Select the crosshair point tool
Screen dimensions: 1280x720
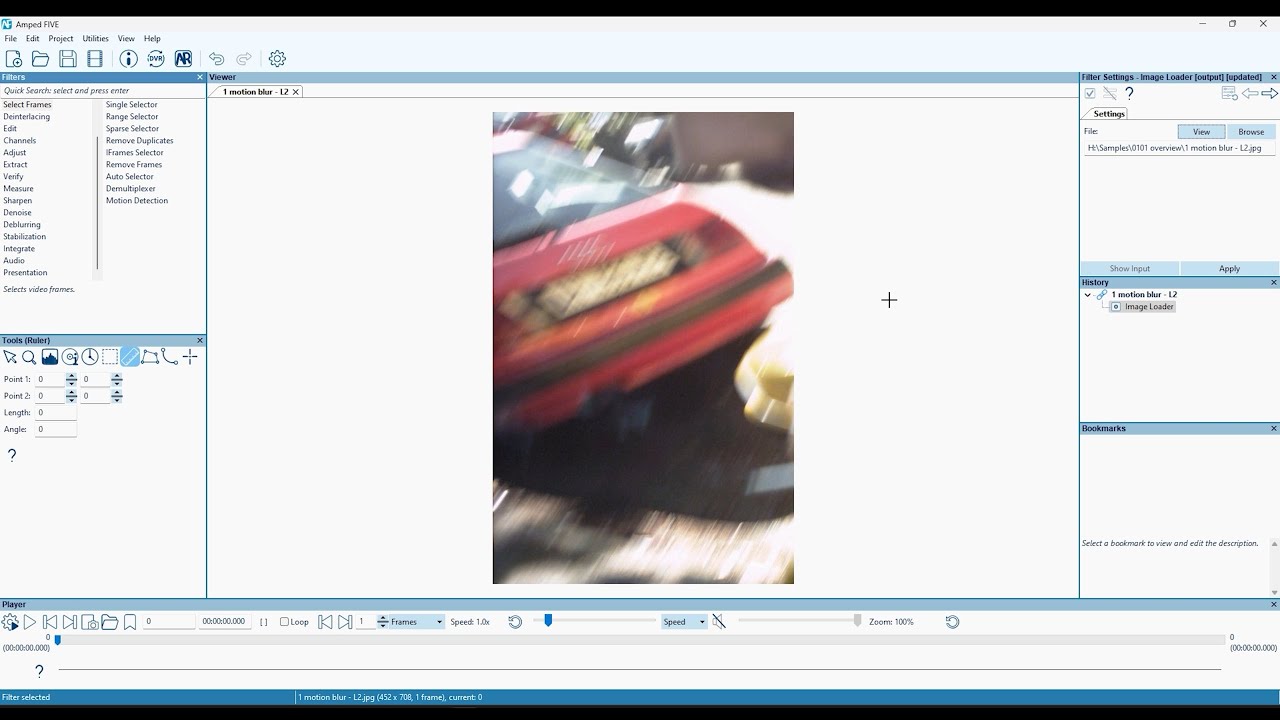pyautogui.click(x=190, y=357)
